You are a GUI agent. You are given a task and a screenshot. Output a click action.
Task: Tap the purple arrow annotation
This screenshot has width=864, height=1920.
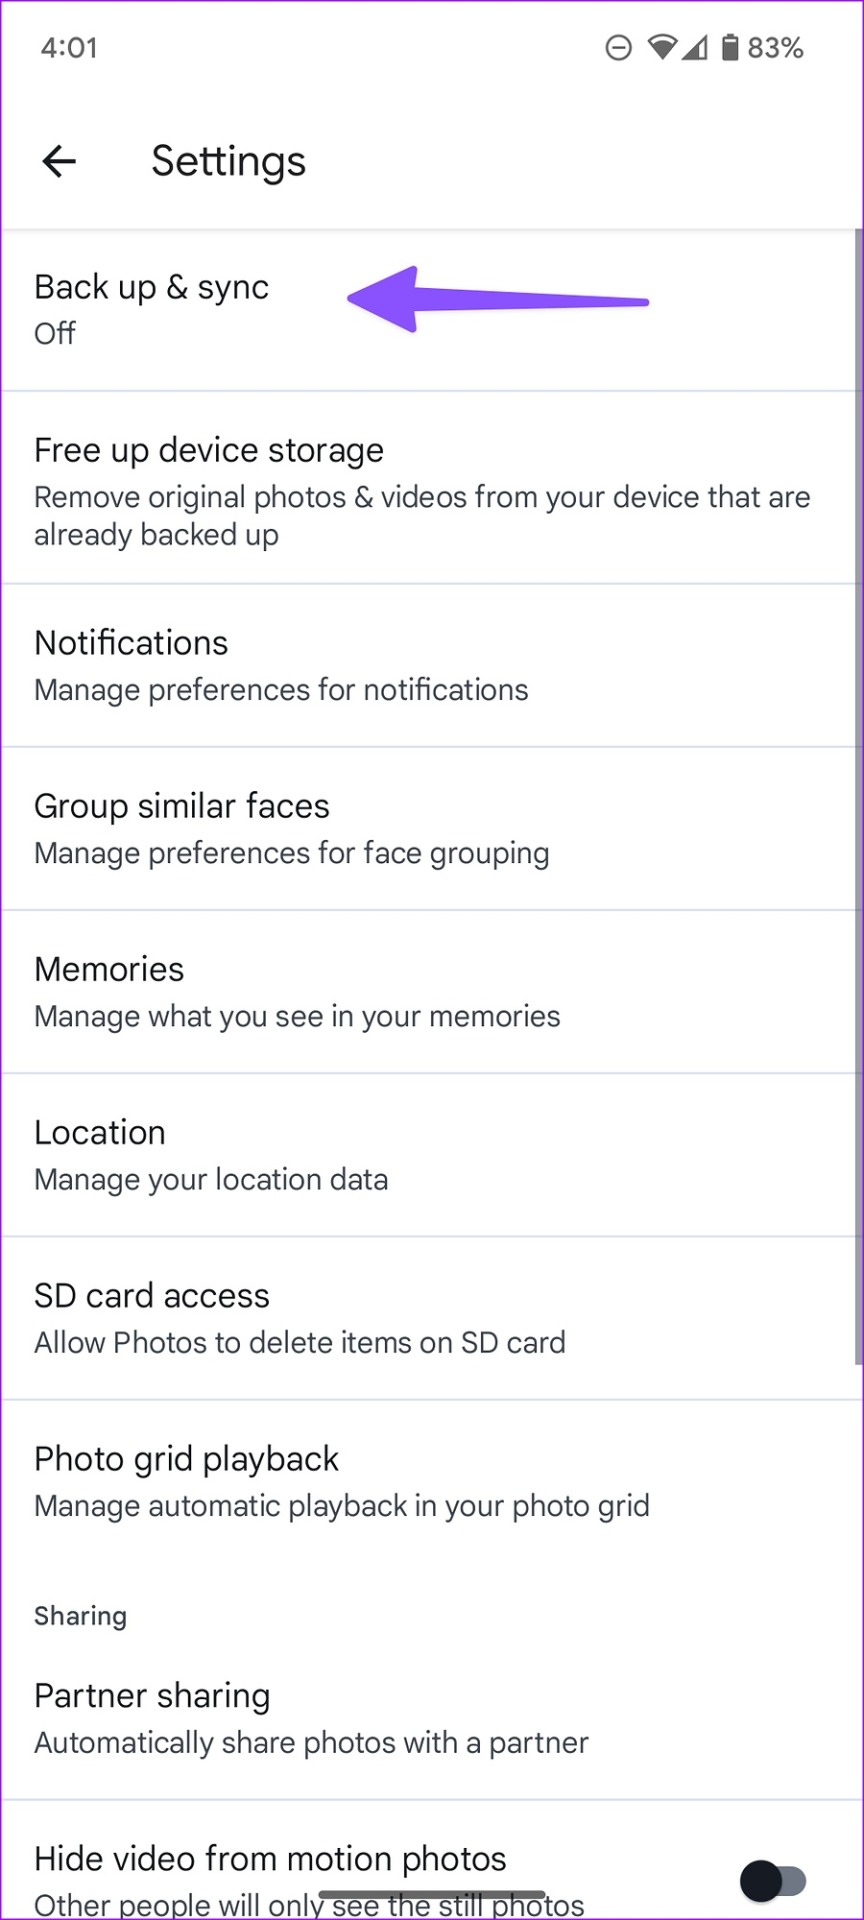pyautogui.click(x=498, y=299)
